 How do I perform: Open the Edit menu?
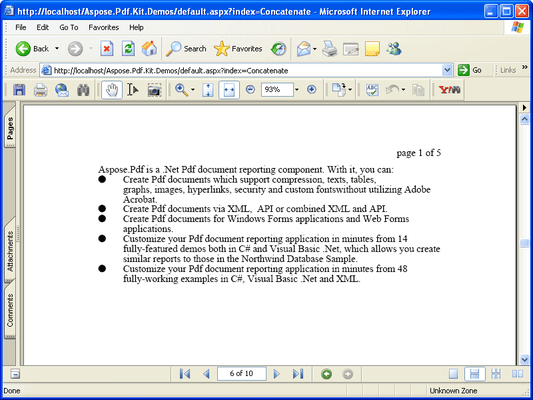(x=42, y=27)
